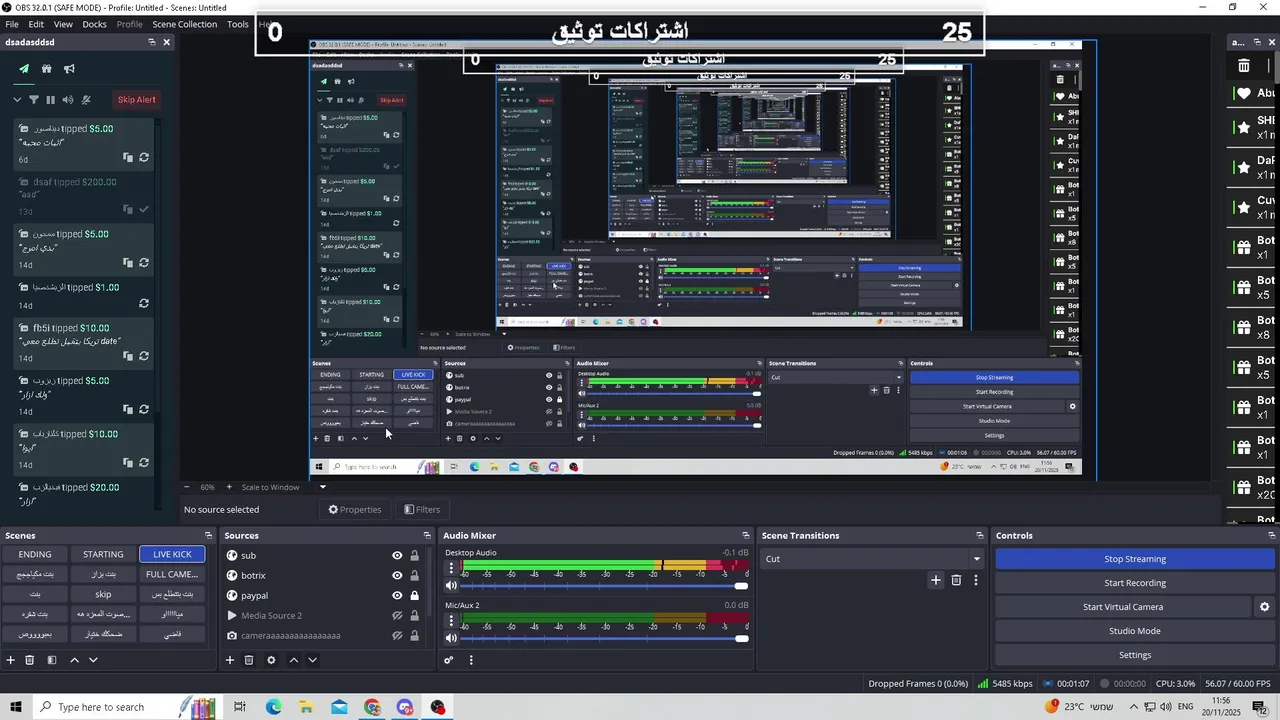Open the megaphone alerts tab in dock

pyautogui.click(x=69, y=69)
